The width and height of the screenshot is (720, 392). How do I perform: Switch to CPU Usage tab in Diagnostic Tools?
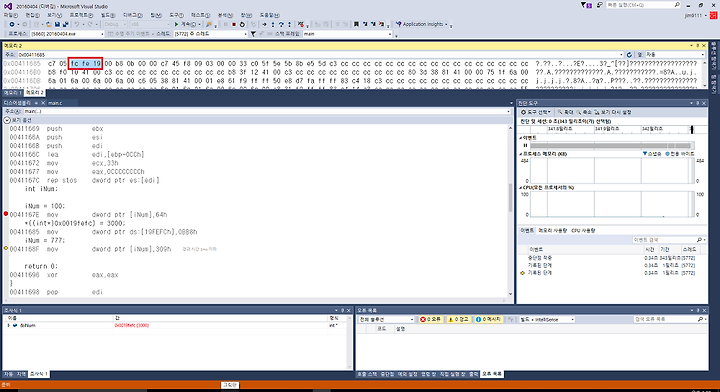tap(583, 230)
